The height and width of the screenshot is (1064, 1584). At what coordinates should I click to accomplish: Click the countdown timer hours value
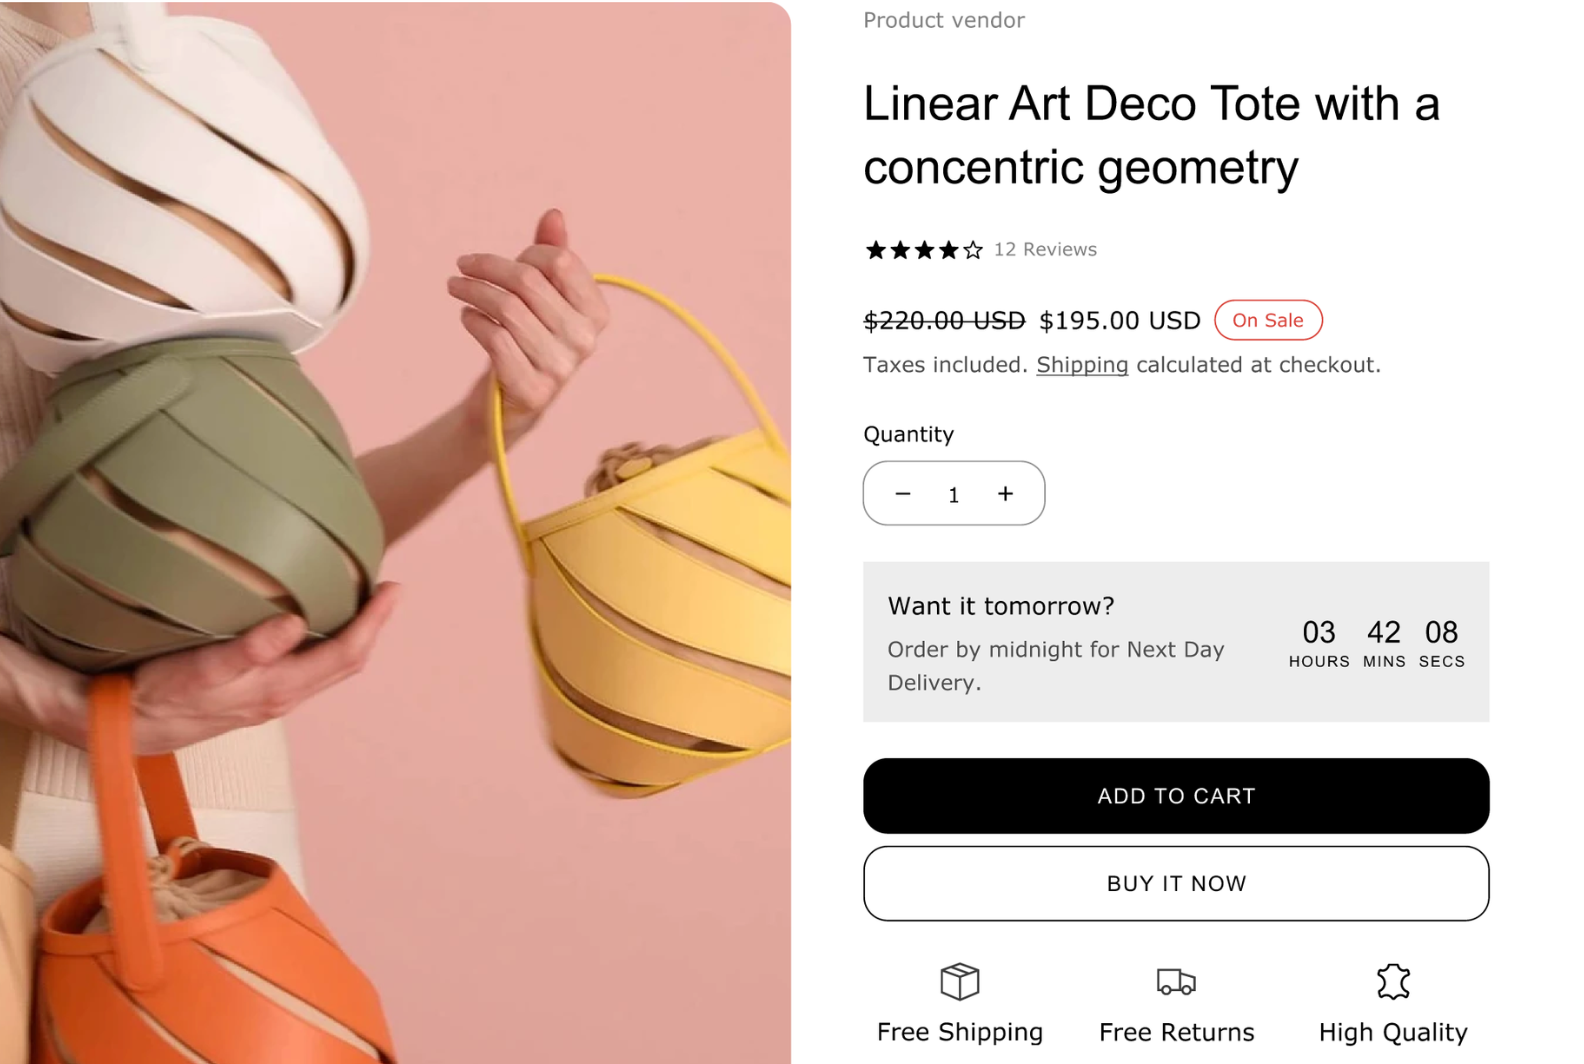click(1319, 632)
